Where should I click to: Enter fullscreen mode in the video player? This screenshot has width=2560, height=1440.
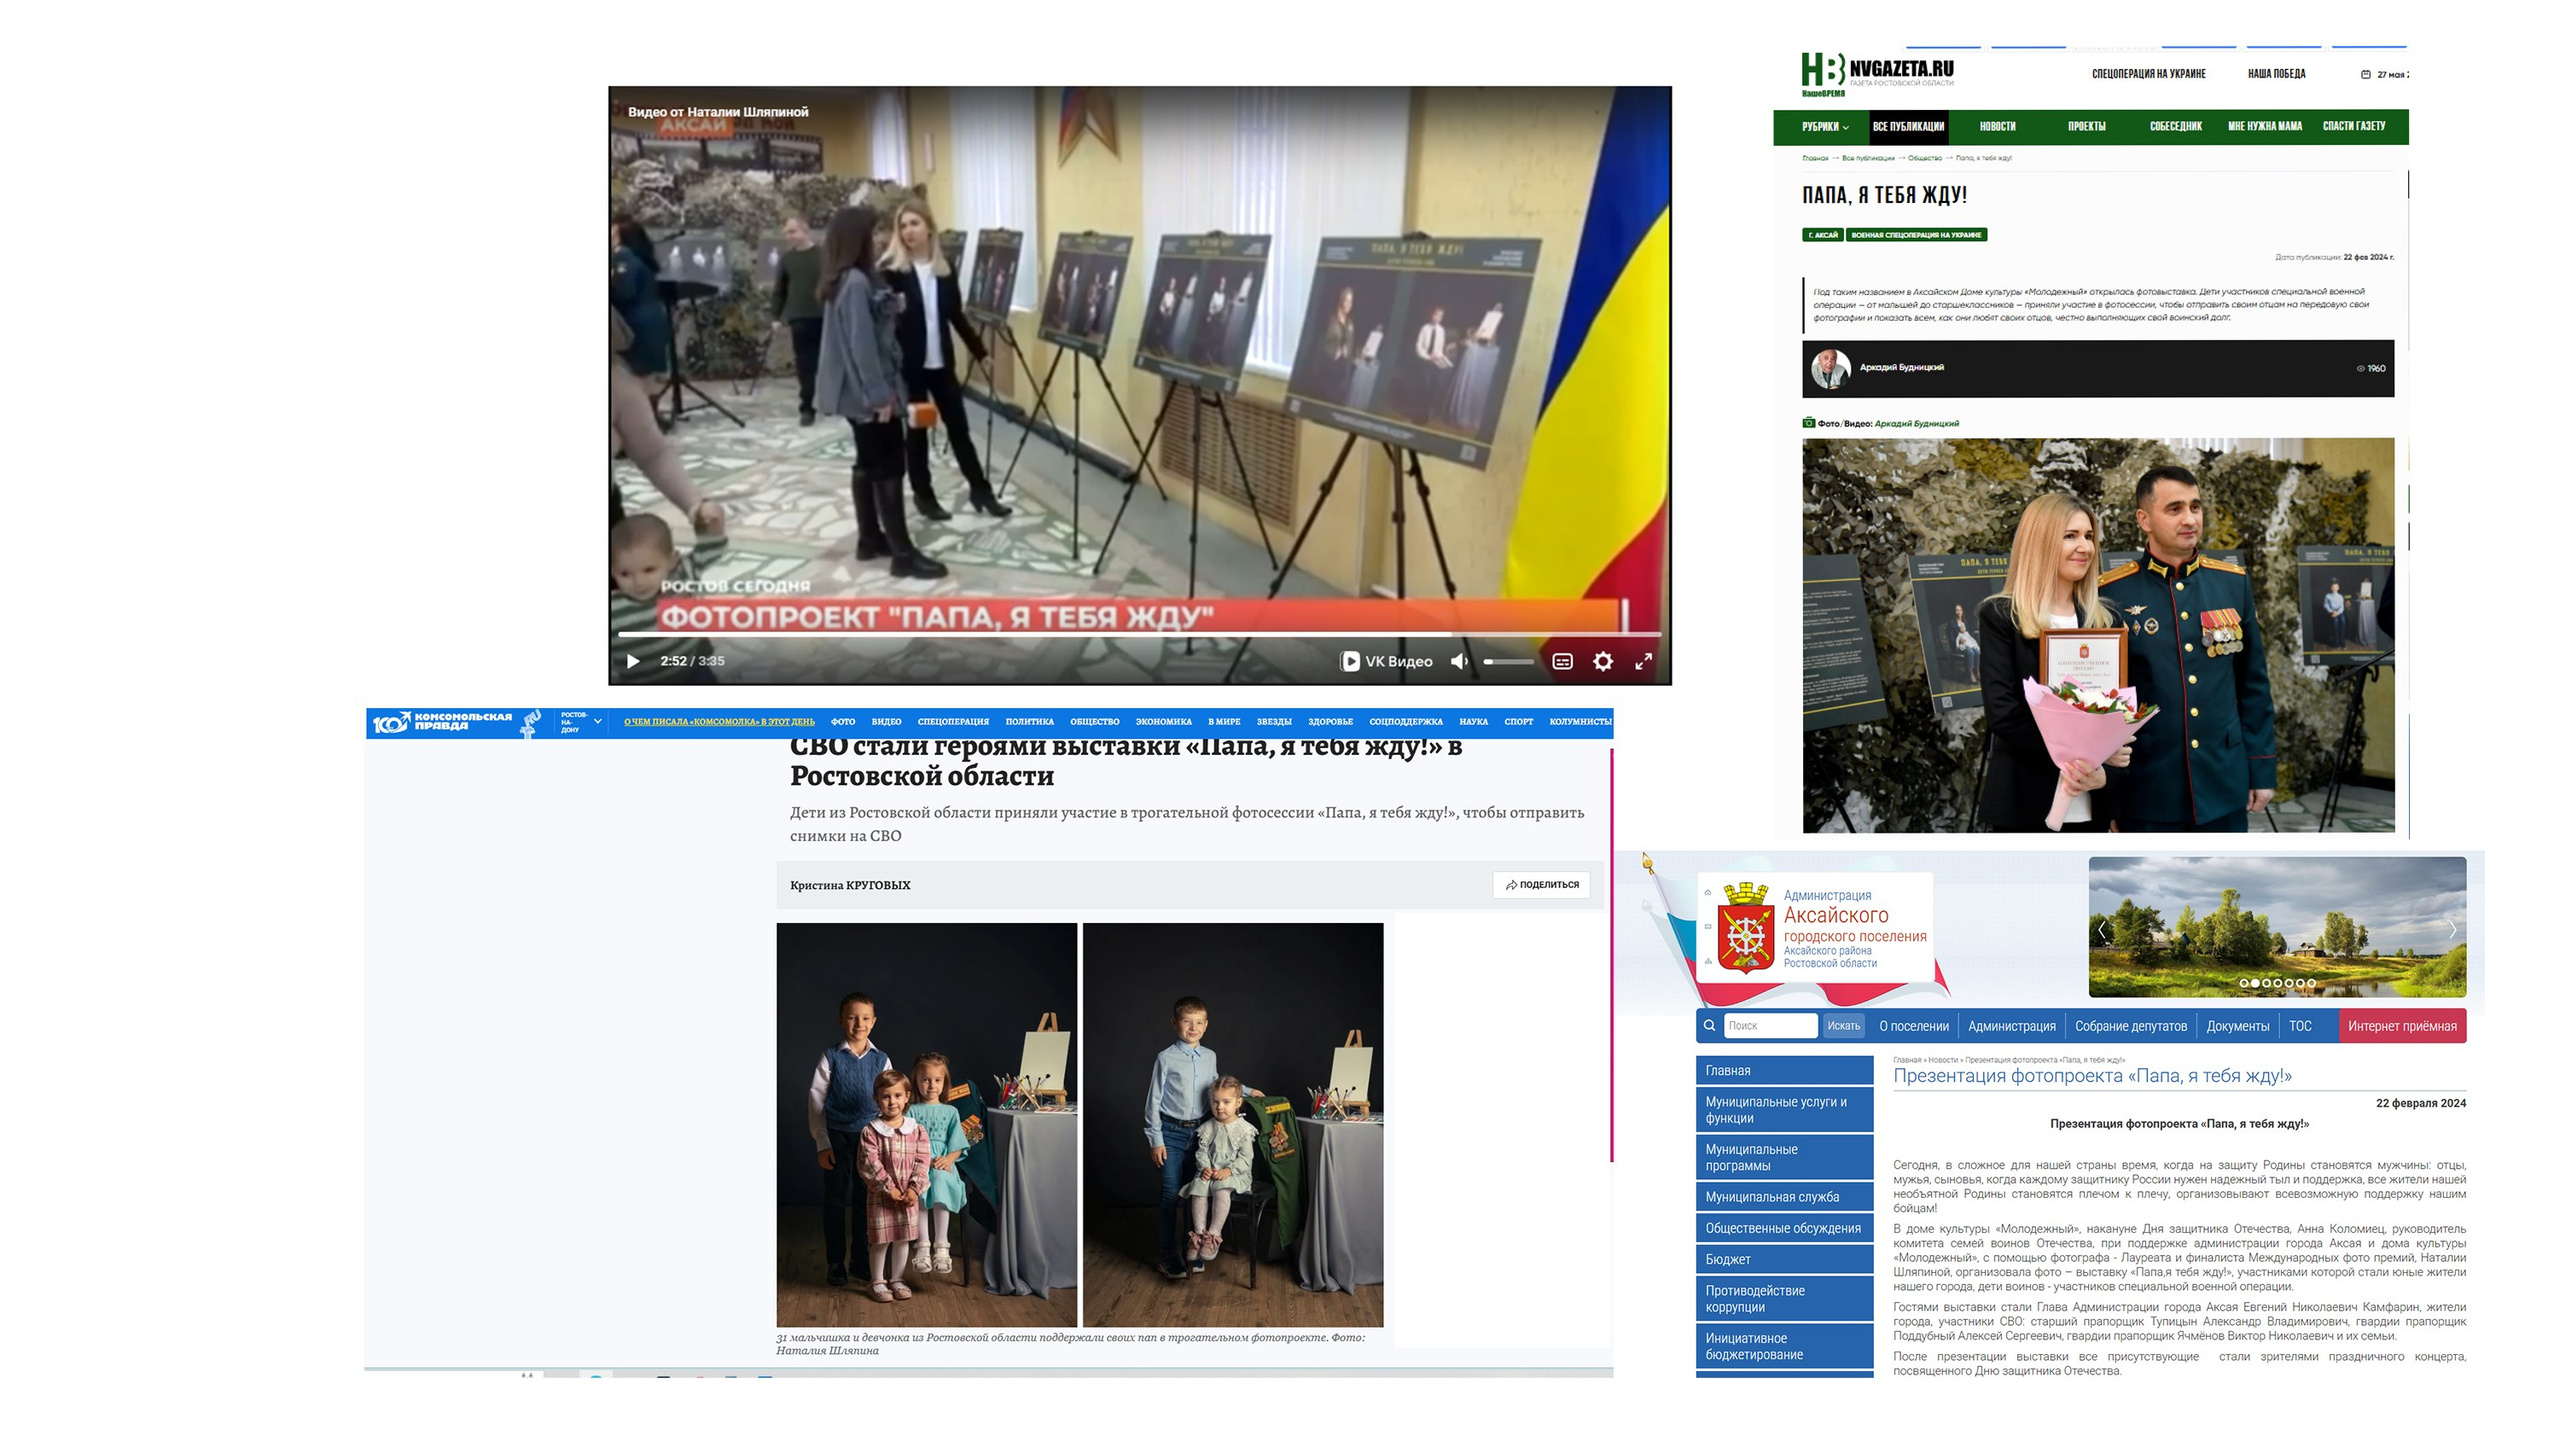pos(1644,662)
